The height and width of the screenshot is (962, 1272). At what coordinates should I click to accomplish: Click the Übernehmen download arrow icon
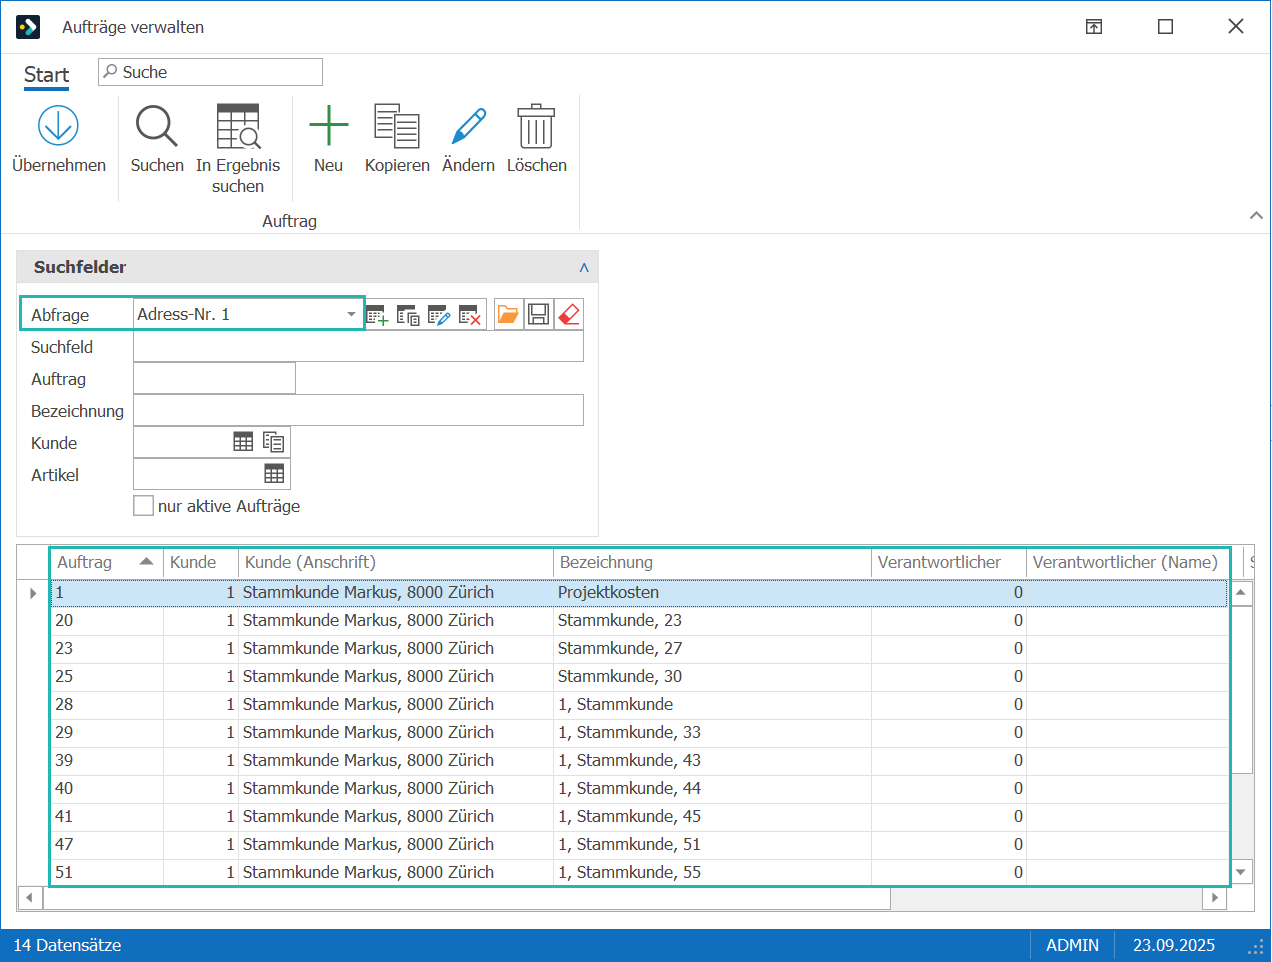[x=58, y=126]
